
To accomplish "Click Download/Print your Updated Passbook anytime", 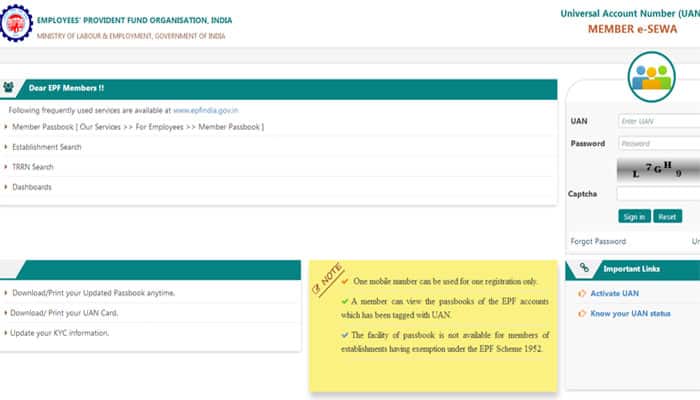I will pyautogui.click(x=94, y=293).
